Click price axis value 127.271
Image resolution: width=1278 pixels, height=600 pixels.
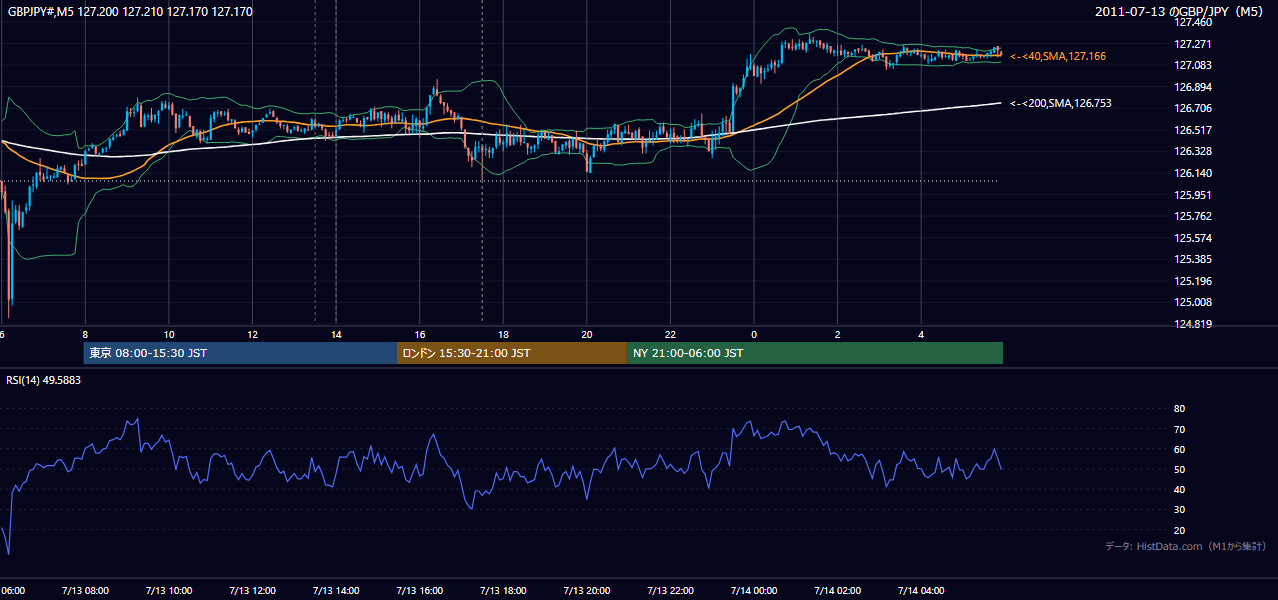coord(1193,44)
